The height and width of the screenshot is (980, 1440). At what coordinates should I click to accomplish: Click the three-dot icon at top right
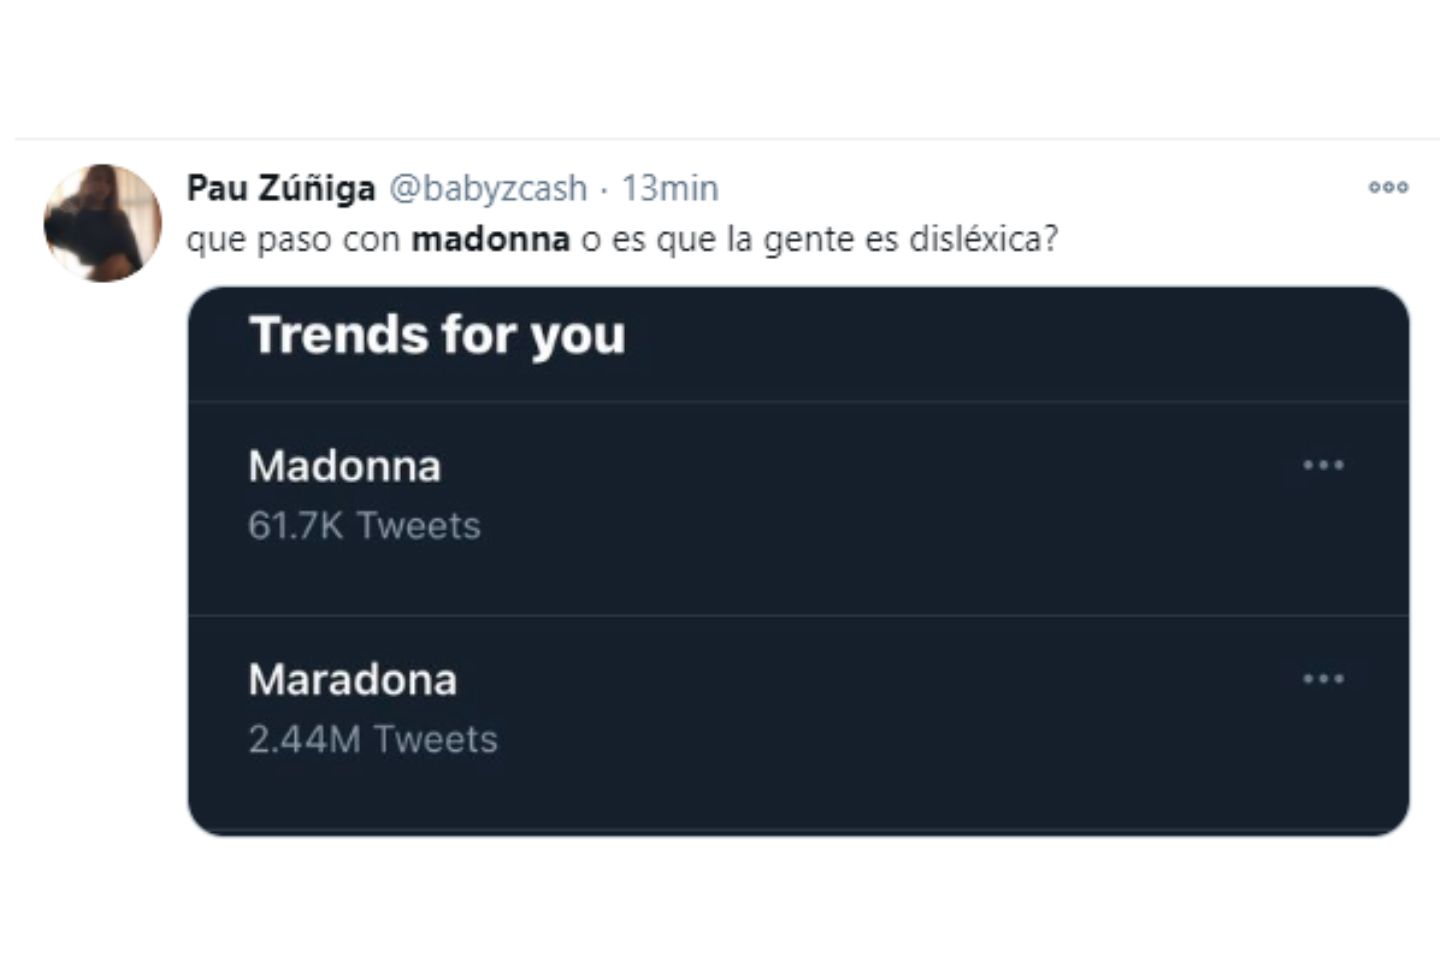coord(1388,186)
